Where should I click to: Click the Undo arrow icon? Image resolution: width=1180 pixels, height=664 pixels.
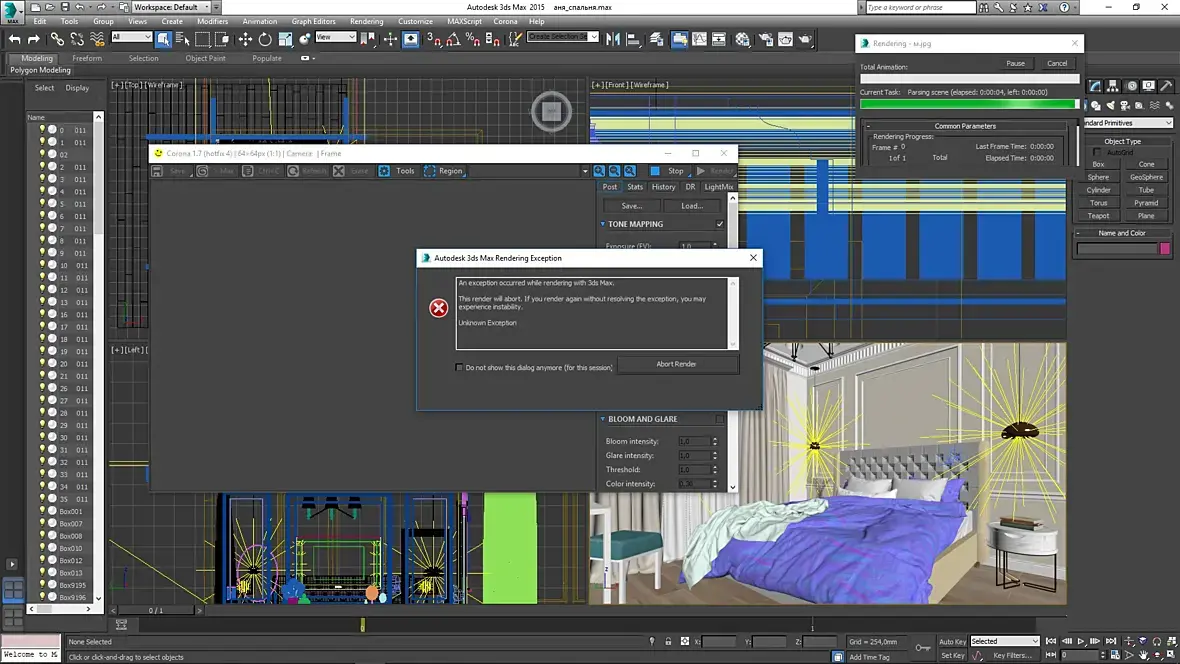coord(14,39)
